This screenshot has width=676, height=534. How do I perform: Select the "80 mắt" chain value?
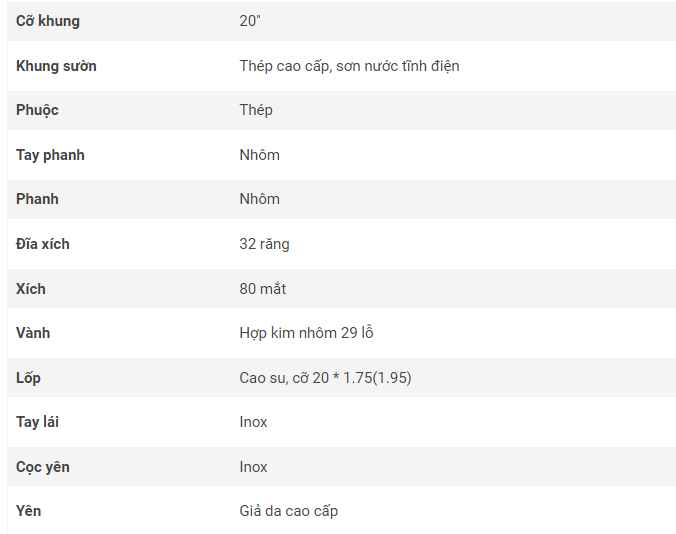pos(262,289)
